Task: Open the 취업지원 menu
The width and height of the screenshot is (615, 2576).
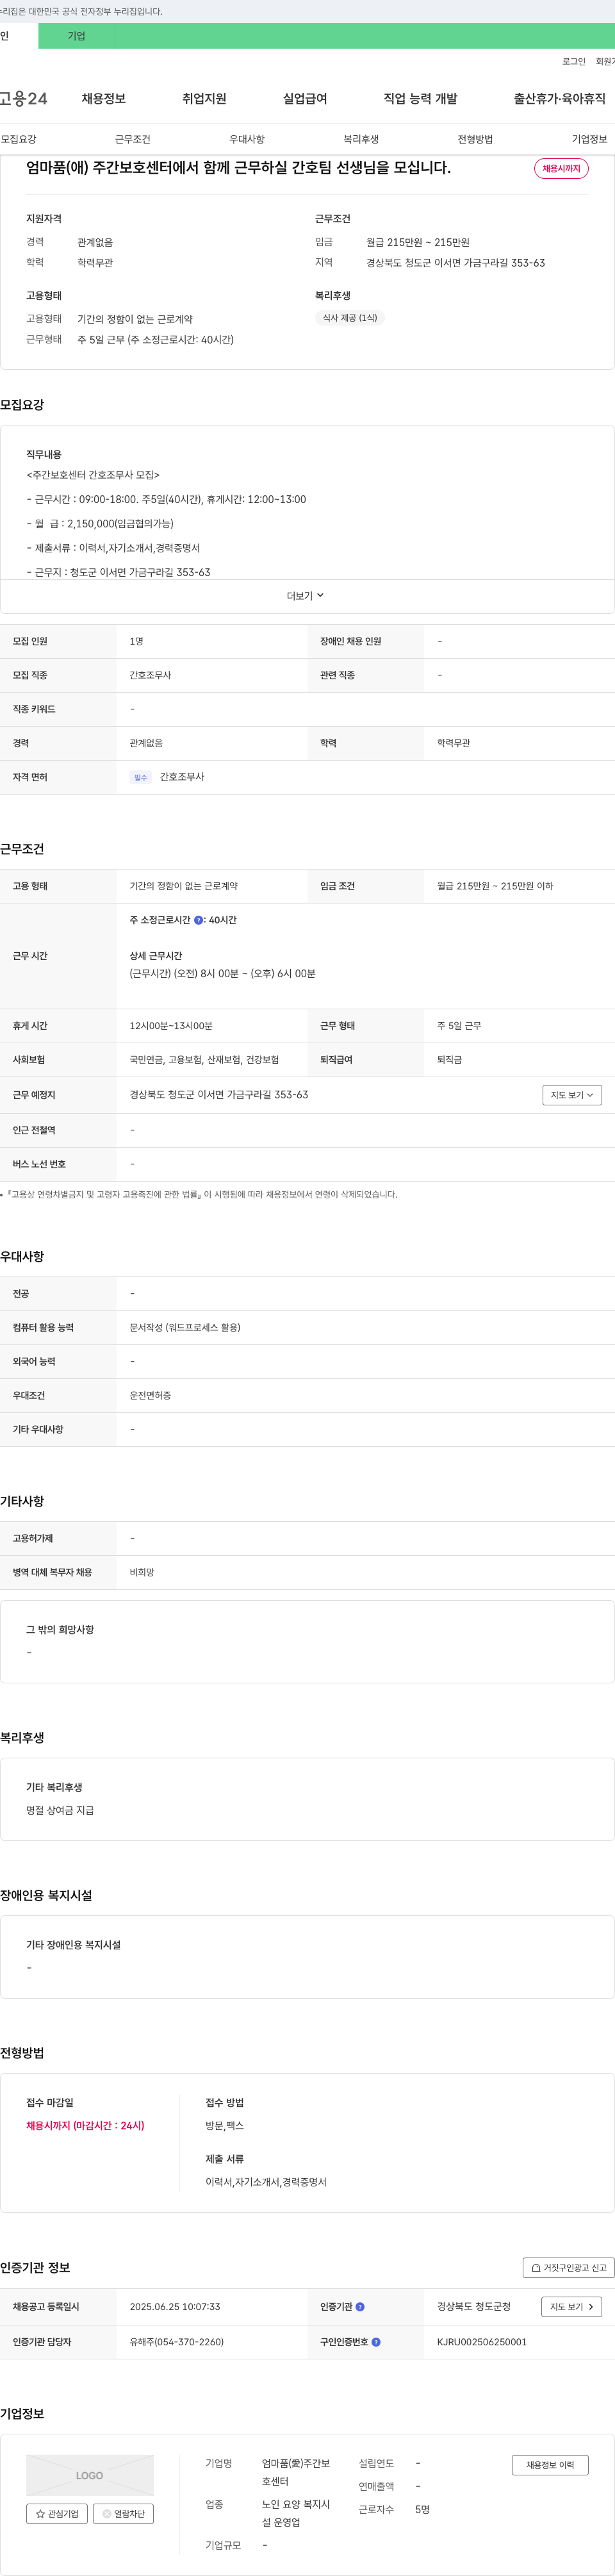Action: click(204, 98)
